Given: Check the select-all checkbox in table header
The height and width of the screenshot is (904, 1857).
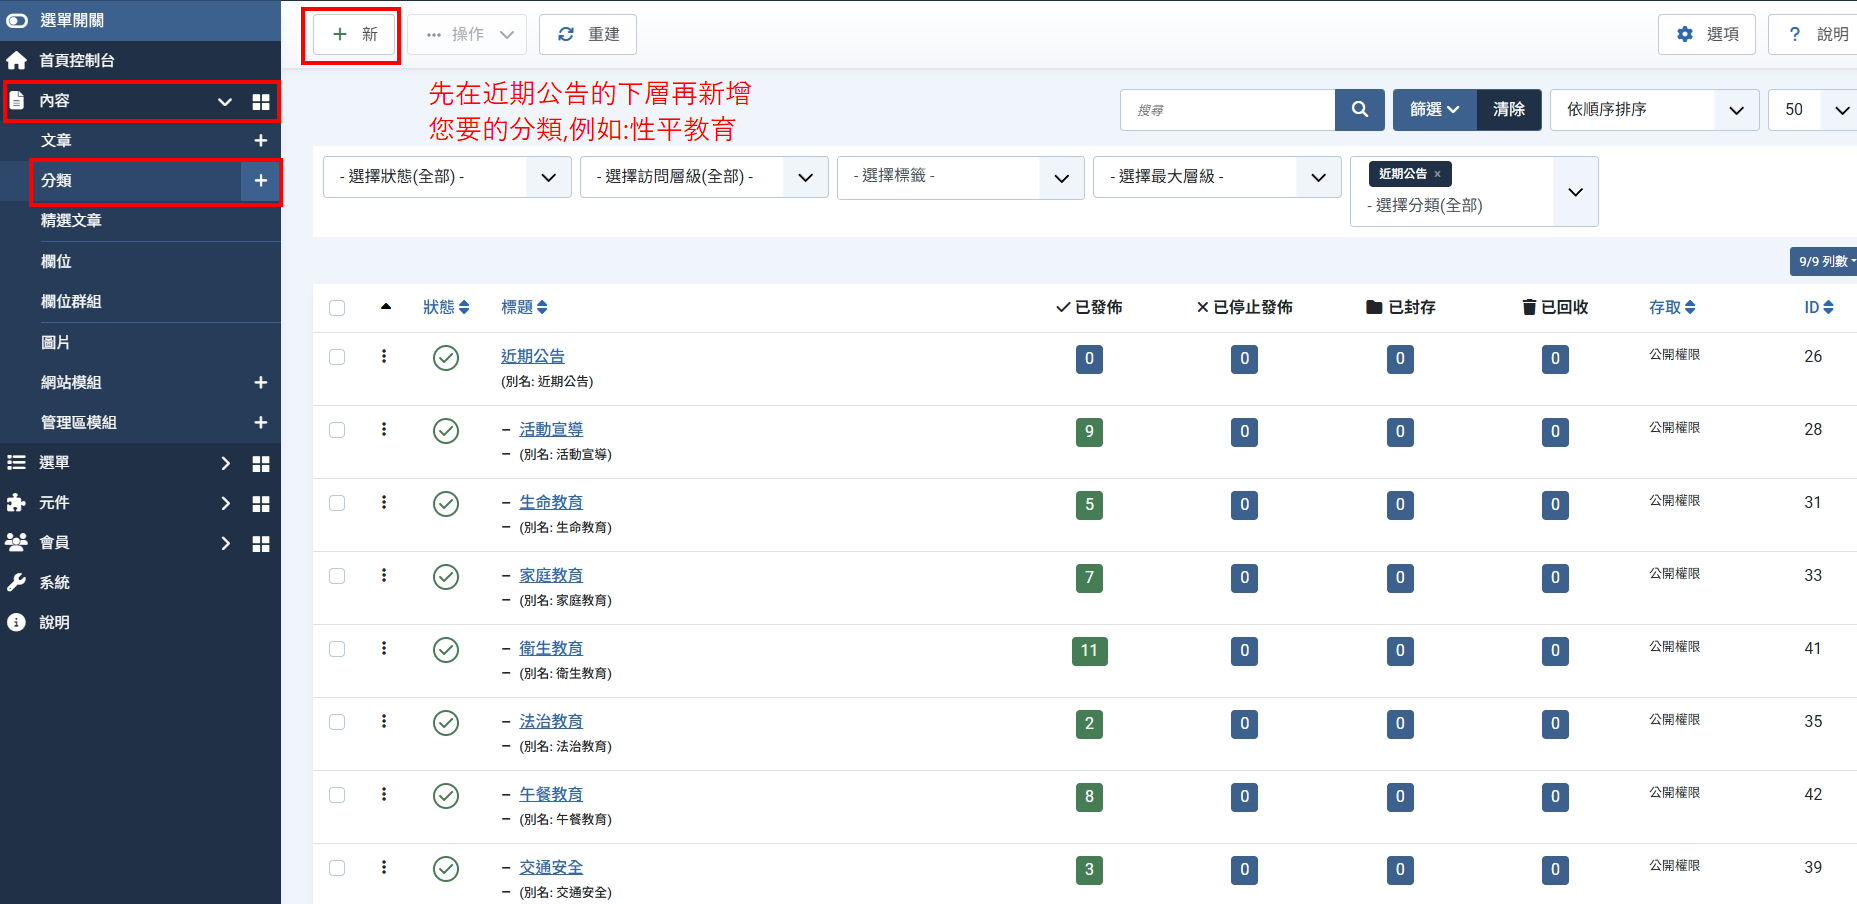Looking at the screenshot, I should [337, 308].
